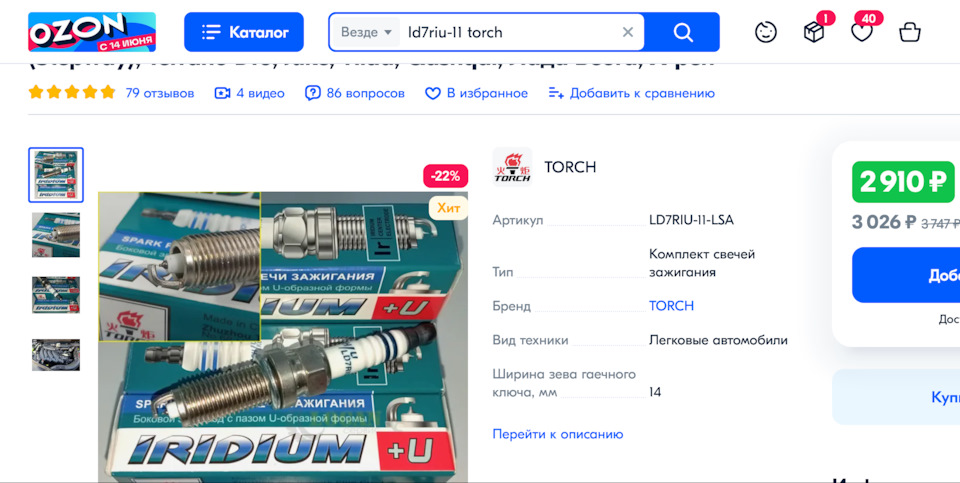Click the magnifier search button
The image size is (960, 483).
click(683, 32)
